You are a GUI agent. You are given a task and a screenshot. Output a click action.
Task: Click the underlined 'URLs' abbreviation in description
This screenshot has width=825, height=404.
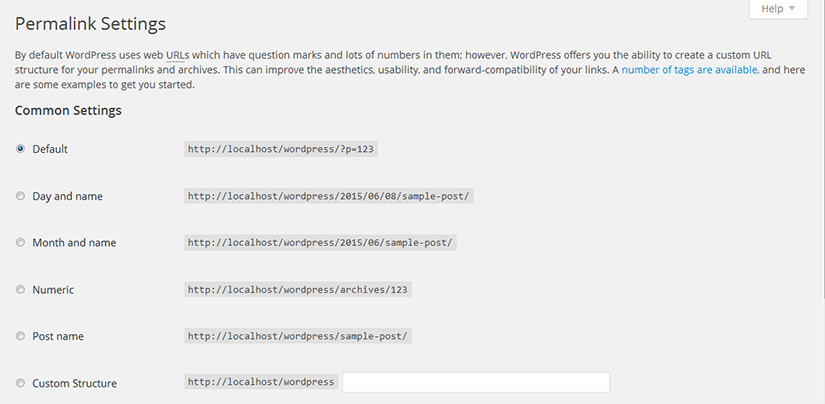pyautogui.click(x=177, y=55)
